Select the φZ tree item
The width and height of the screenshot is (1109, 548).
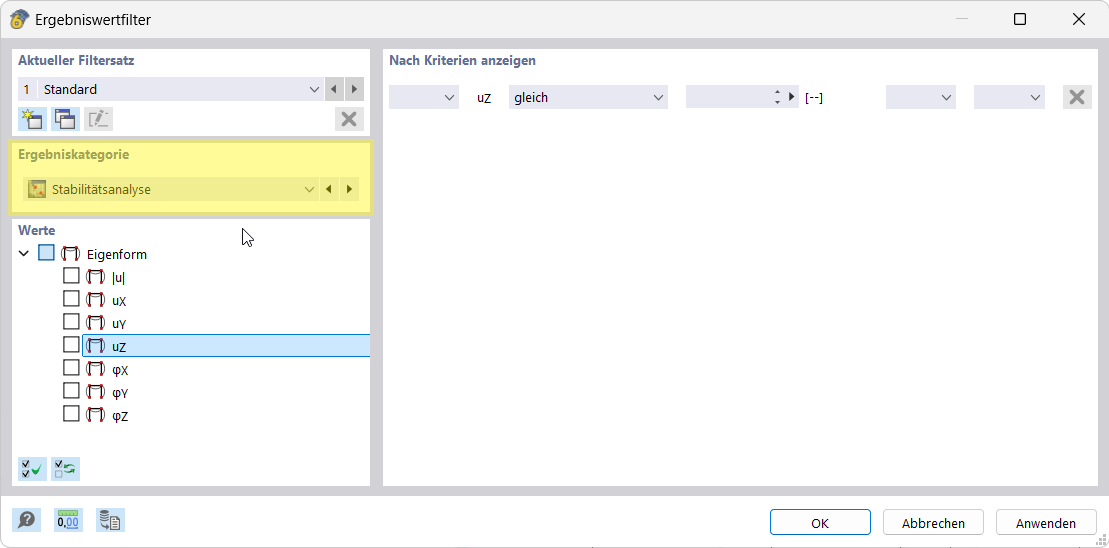[x=119, y=415]
